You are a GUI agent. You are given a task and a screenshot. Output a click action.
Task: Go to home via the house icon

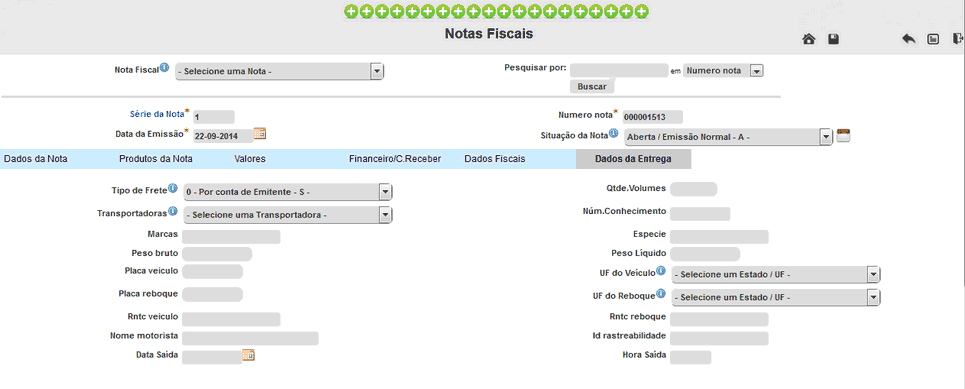point(809,39)
